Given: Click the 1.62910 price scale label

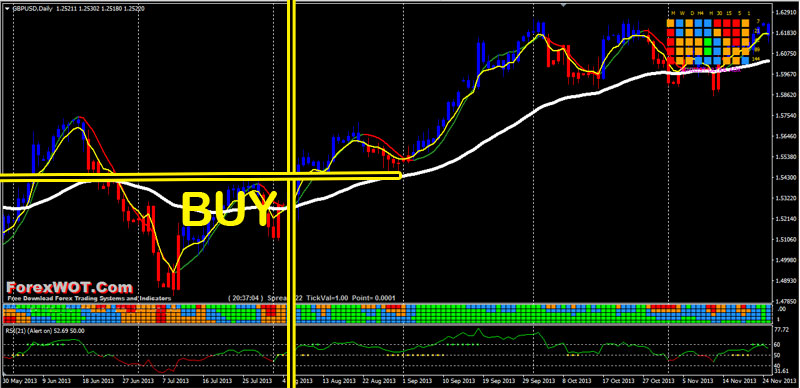Looking at the screenshot, I should pos(786,12).
